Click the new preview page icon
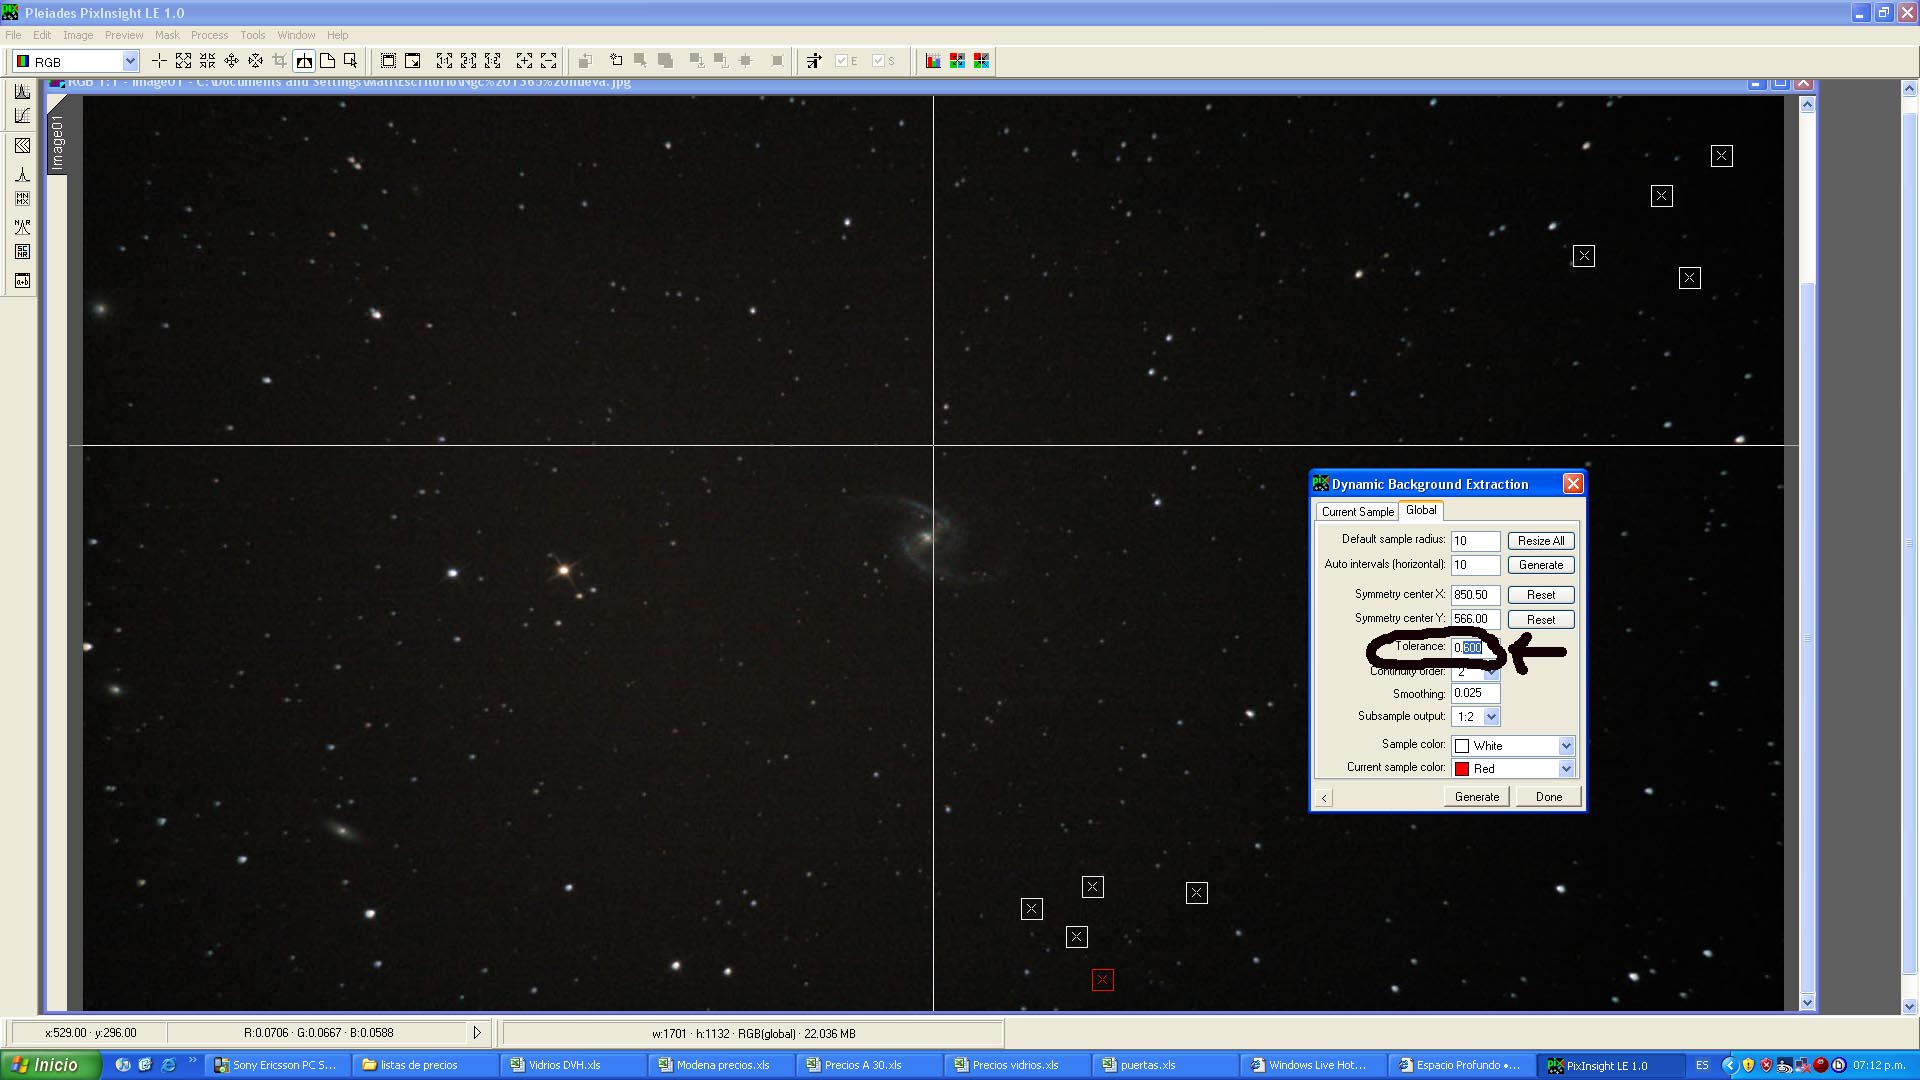This screenshot has width=1920, height=1080. pyautogui.click(x=327, y=61)
